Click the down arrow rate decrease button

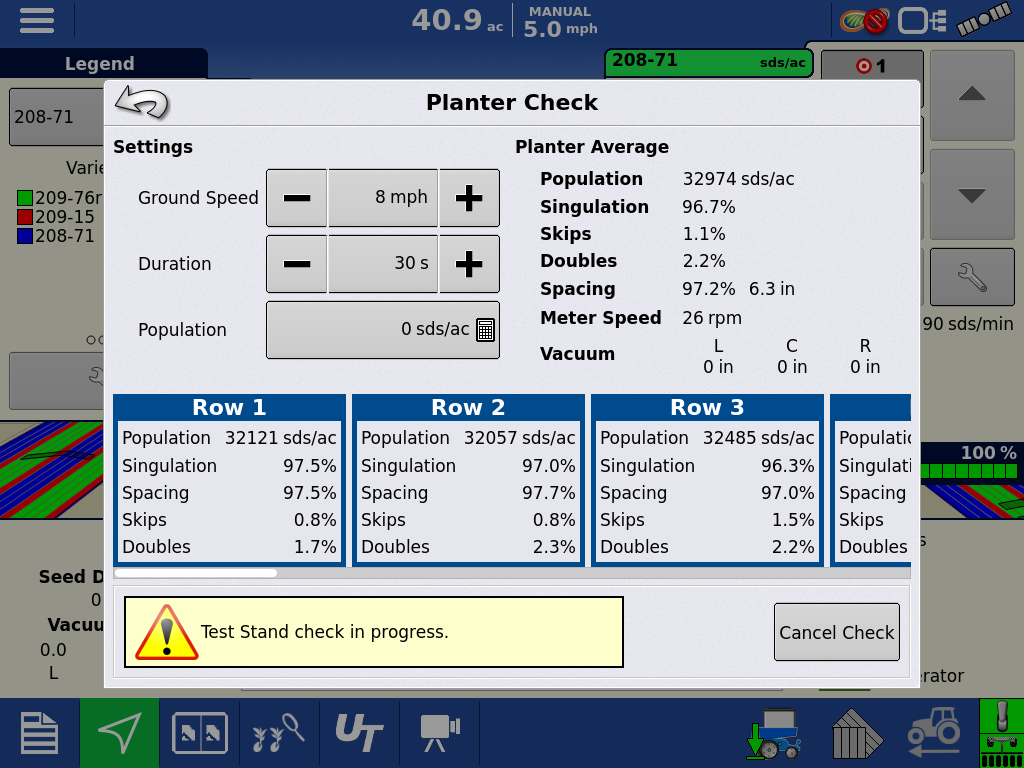[x=972, y=195]
